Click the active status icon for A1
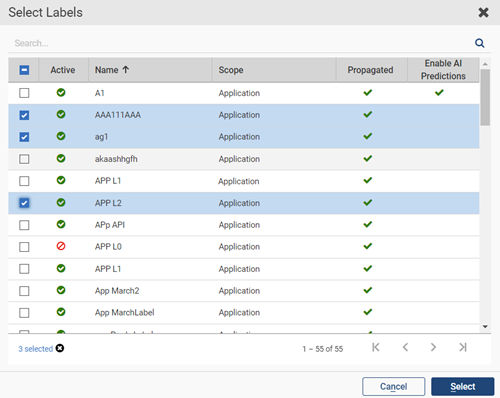The height and width of the screenshot is (398, 500). 61,92
